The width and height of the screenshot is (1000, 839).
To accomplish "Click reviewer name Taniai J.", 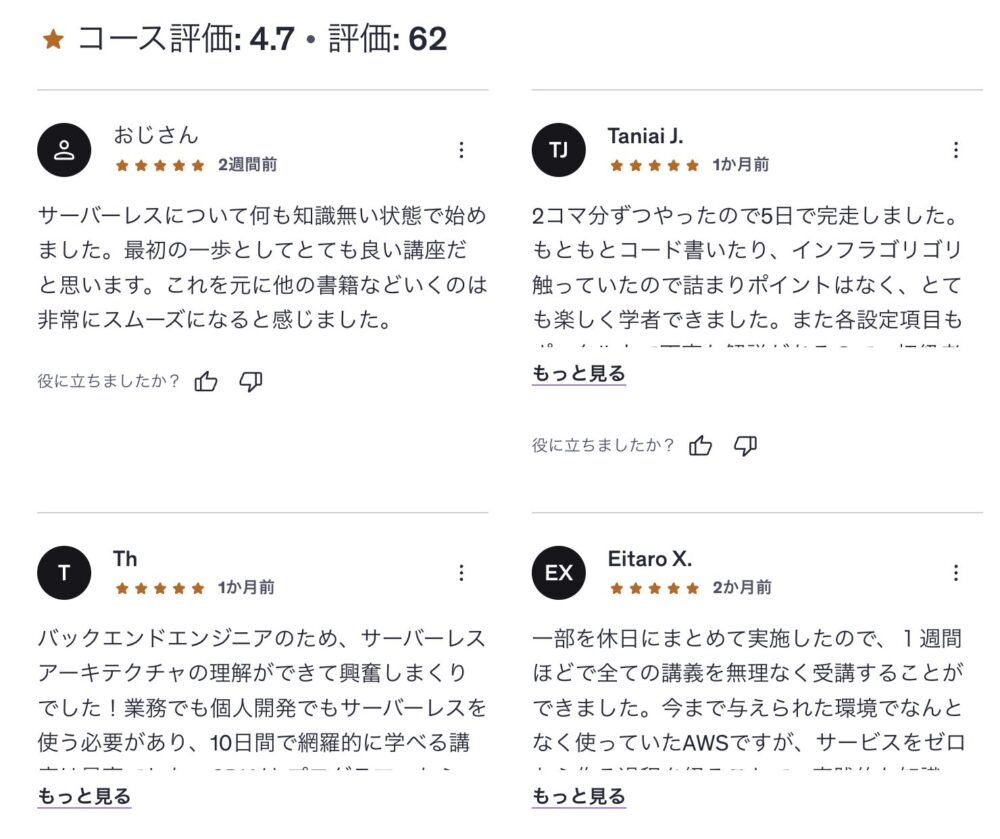I will click(x=645, y=136).
